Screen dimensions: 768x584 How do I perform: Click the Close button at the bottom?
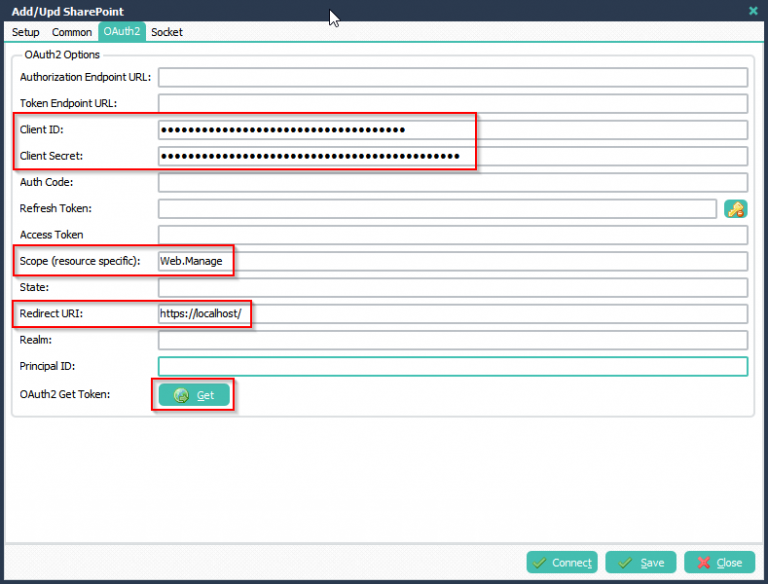(x=720, y=562)
